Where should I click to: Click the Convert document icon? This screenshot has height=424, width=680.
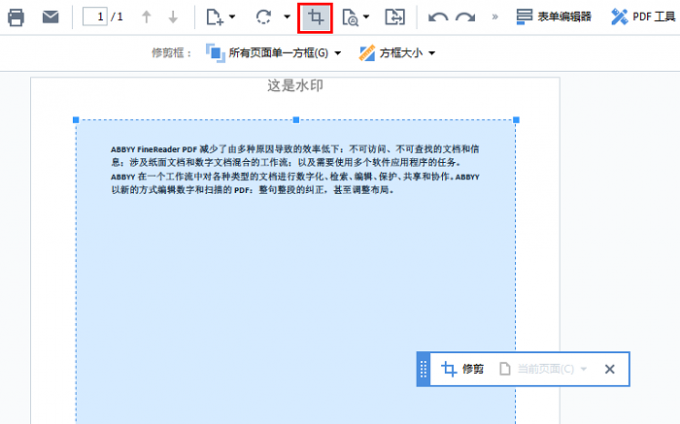(395, 17)
